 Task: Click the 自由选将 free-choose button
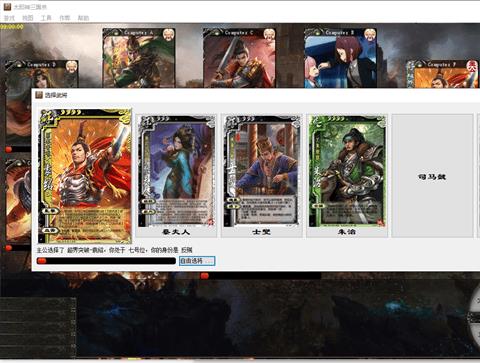[197, 261]
